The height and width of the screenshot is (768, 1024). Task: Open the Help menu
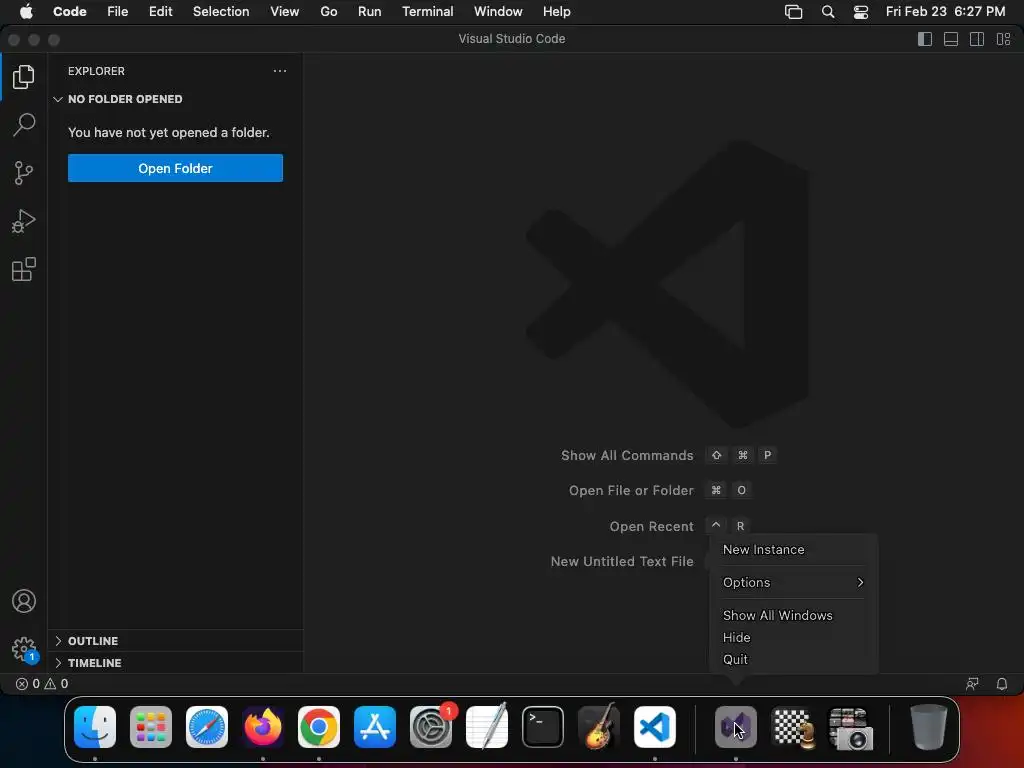[x=556, y=12]
